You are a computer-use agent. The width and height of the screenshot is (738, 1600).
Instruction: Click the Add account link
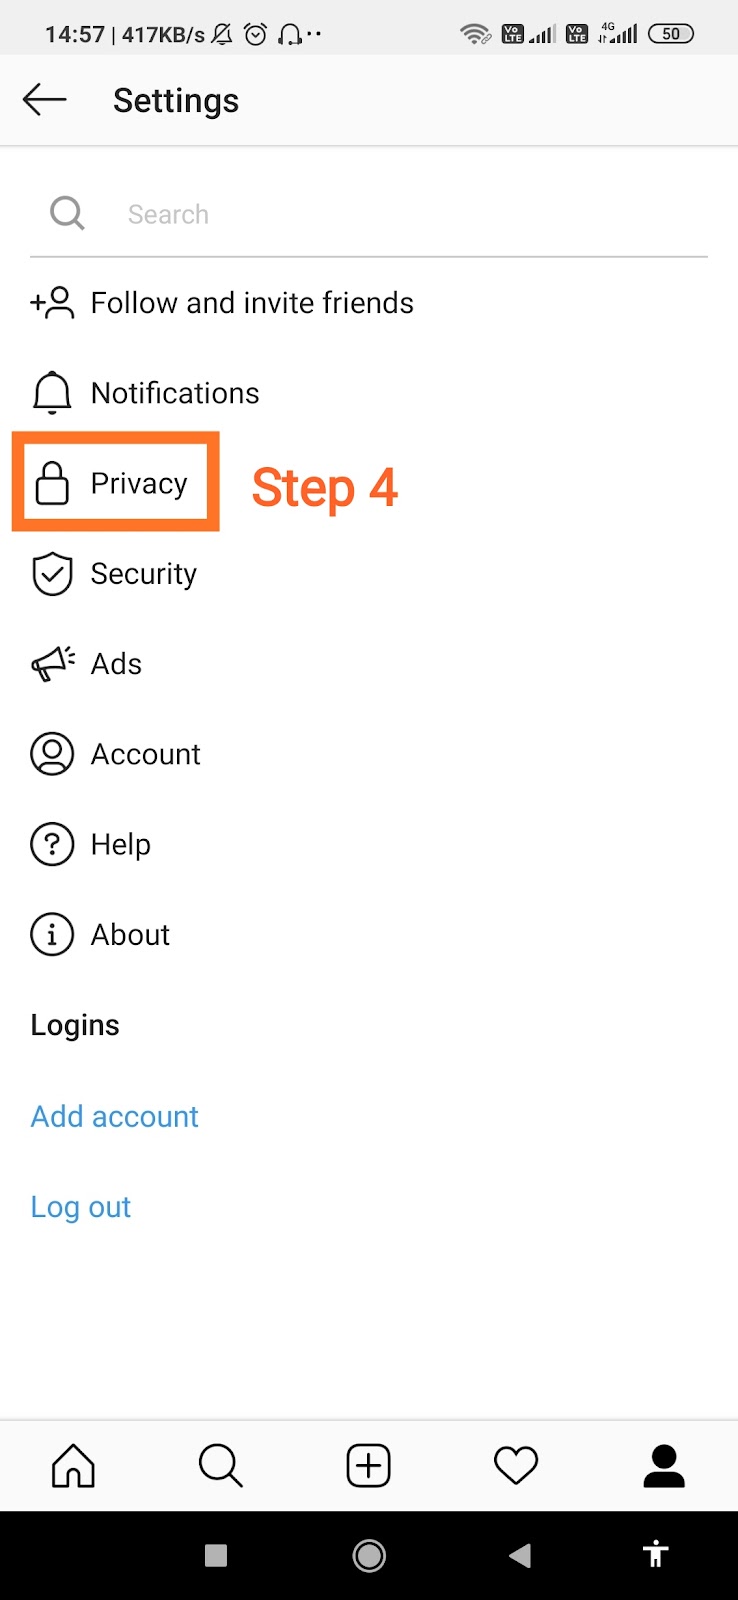(x=115, y=1116)
